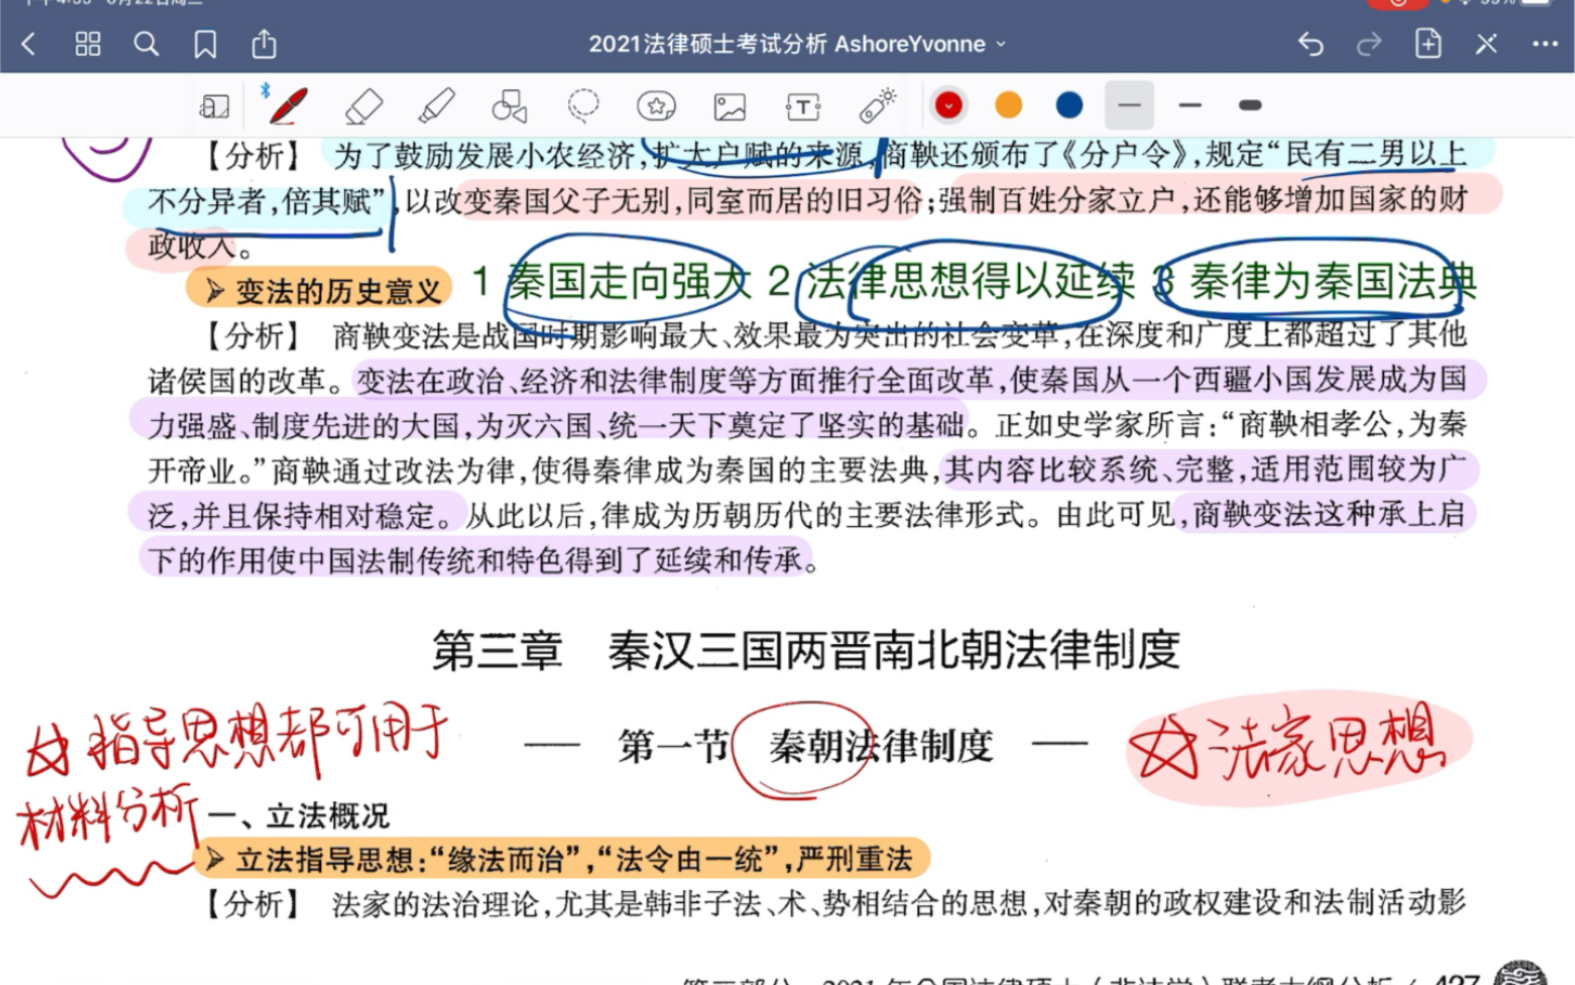1575x985 pixels.
Task: Add a new page
Action: pyautogui.click(x=1428, y=44)
